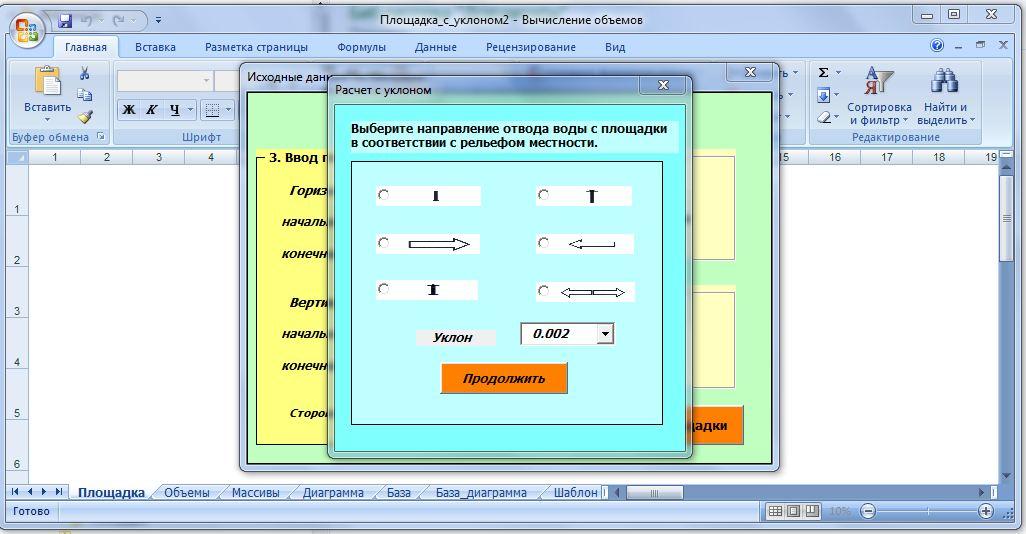Click the Borders icon

(x=212, y=109)
